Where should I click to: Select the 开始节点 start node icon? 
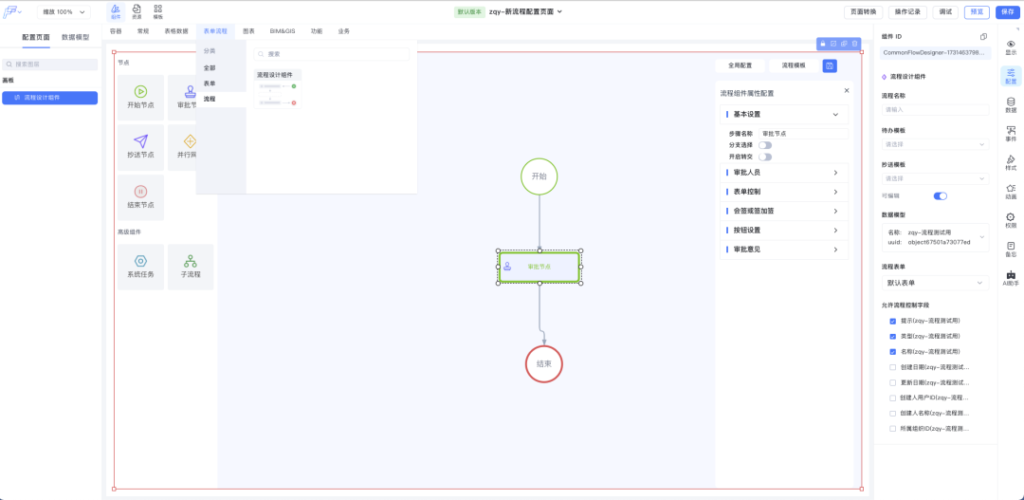click(x=141, y=91)
